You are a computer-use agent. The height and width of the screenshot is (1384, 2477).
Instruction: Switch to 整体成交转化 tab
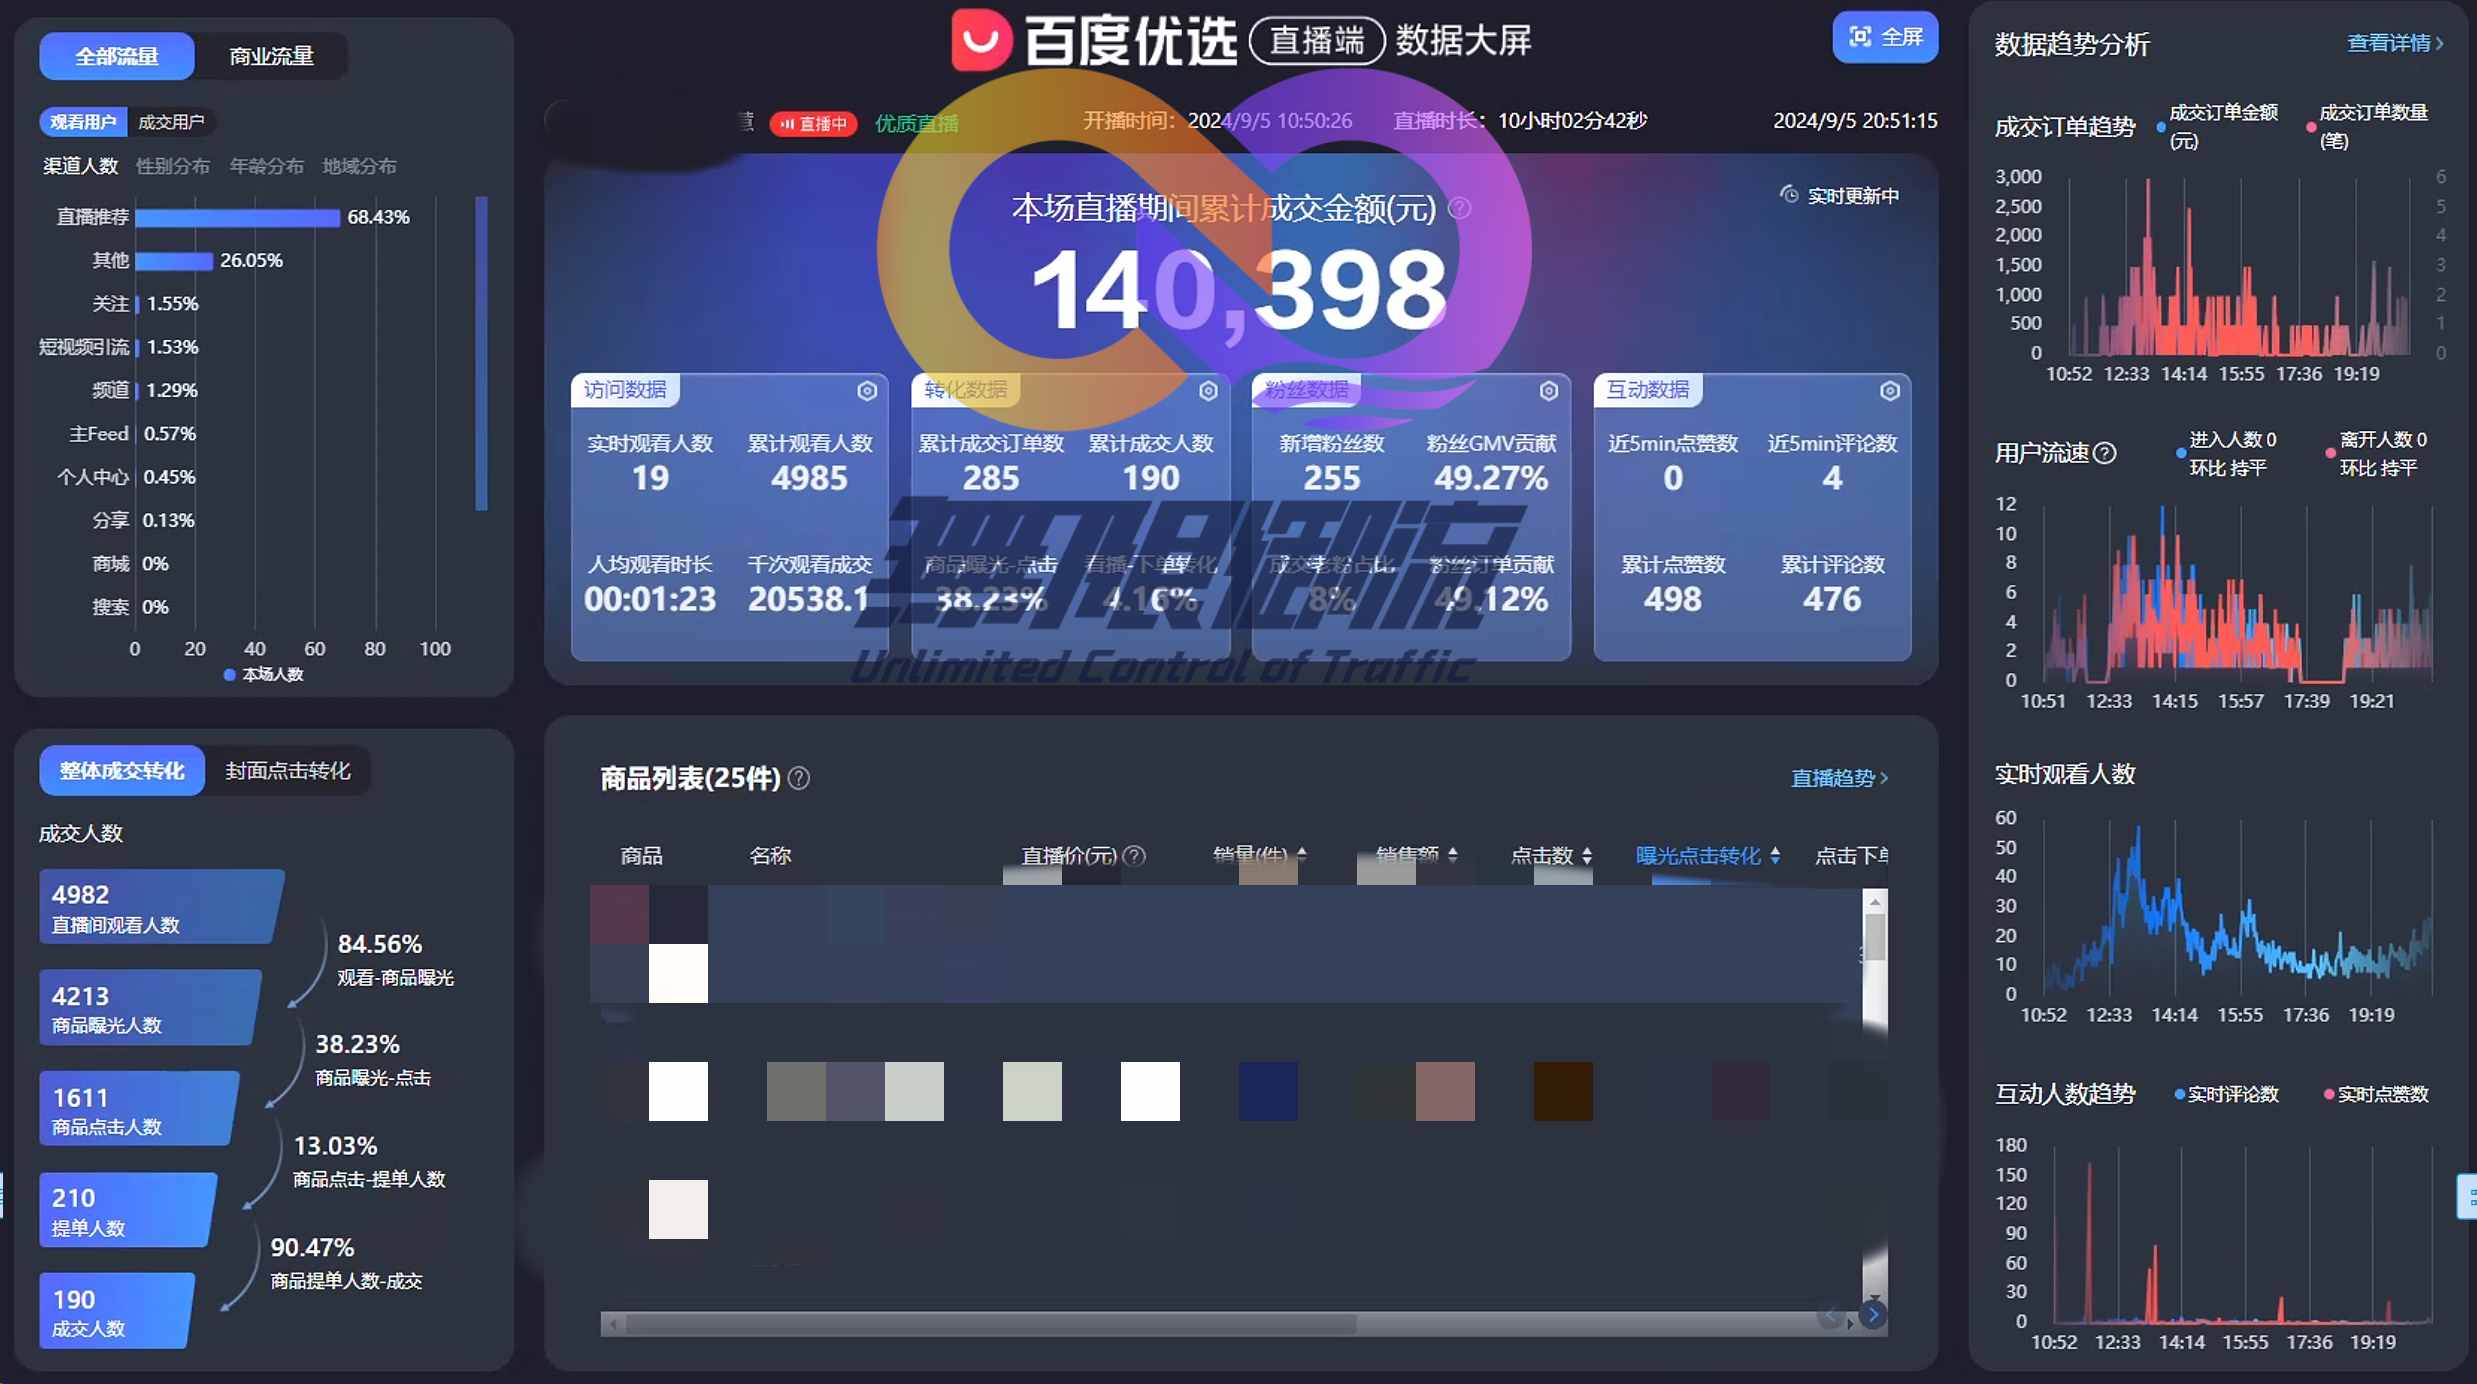pyautogui.click(x=122, y=771)
